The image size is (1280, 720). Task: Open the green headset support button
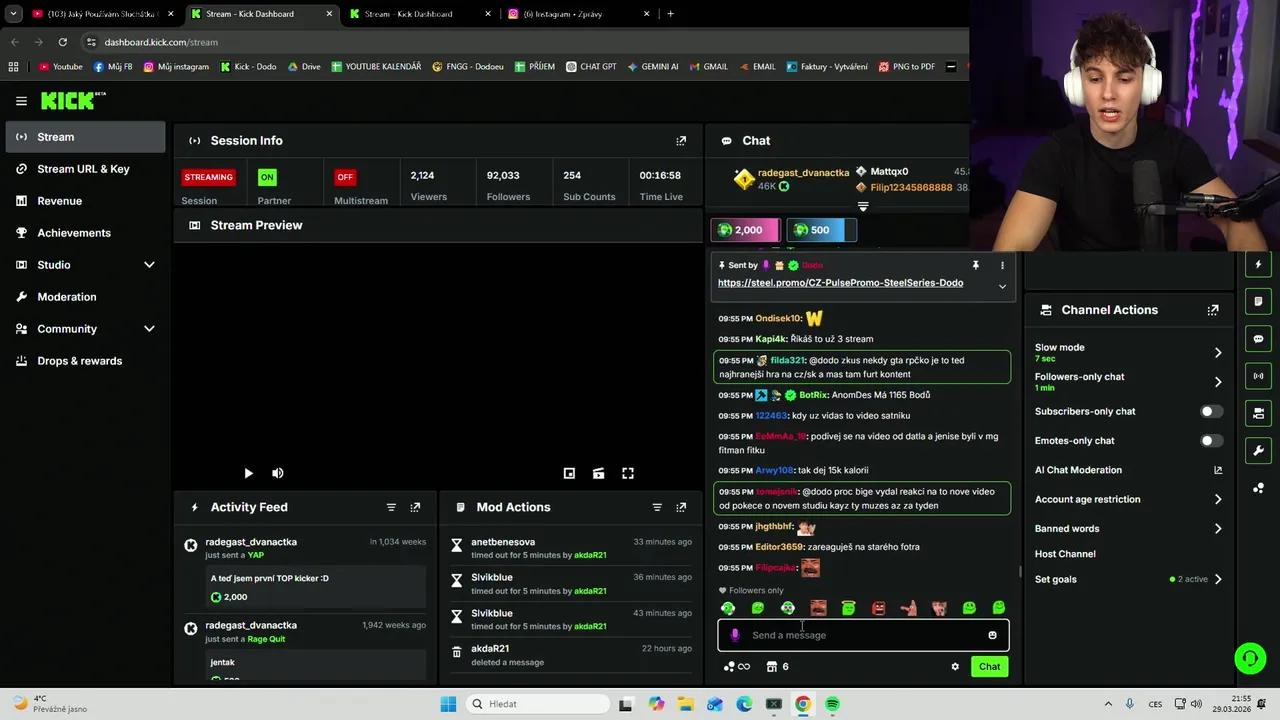(x=1250, y=658)
